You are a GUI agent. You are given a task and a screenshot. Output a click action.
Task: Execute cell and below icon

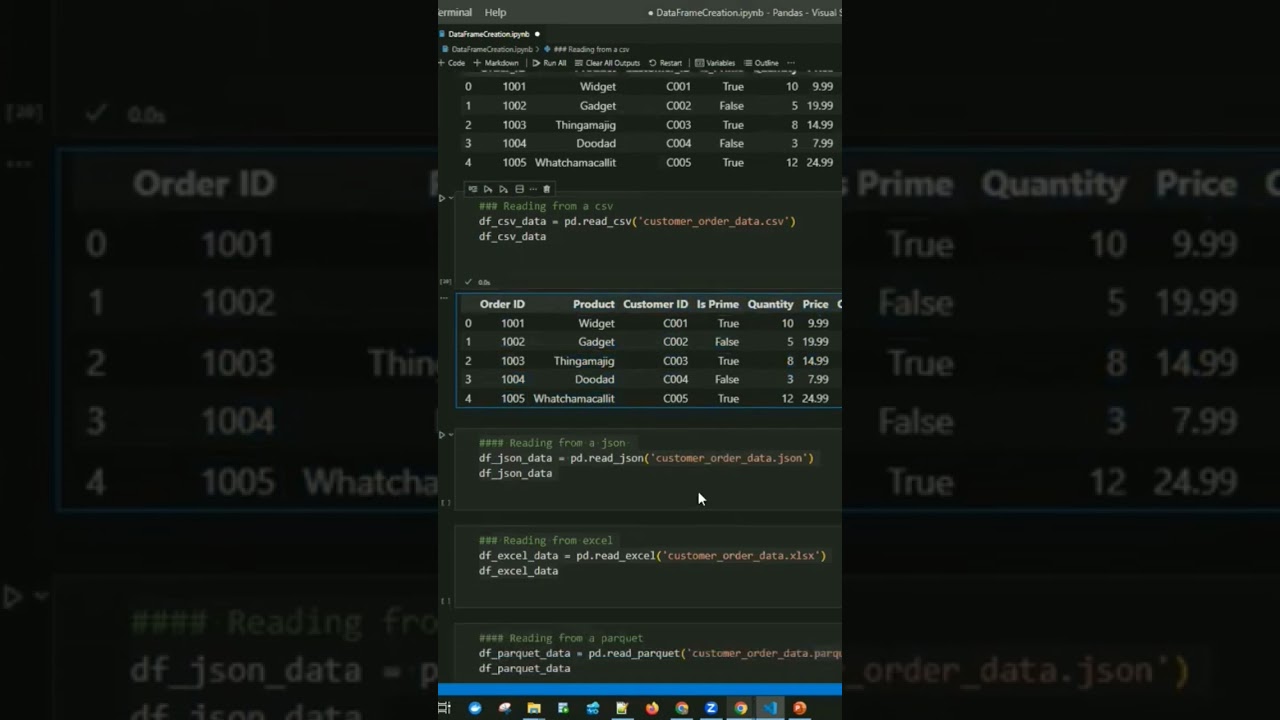(503, 189)
